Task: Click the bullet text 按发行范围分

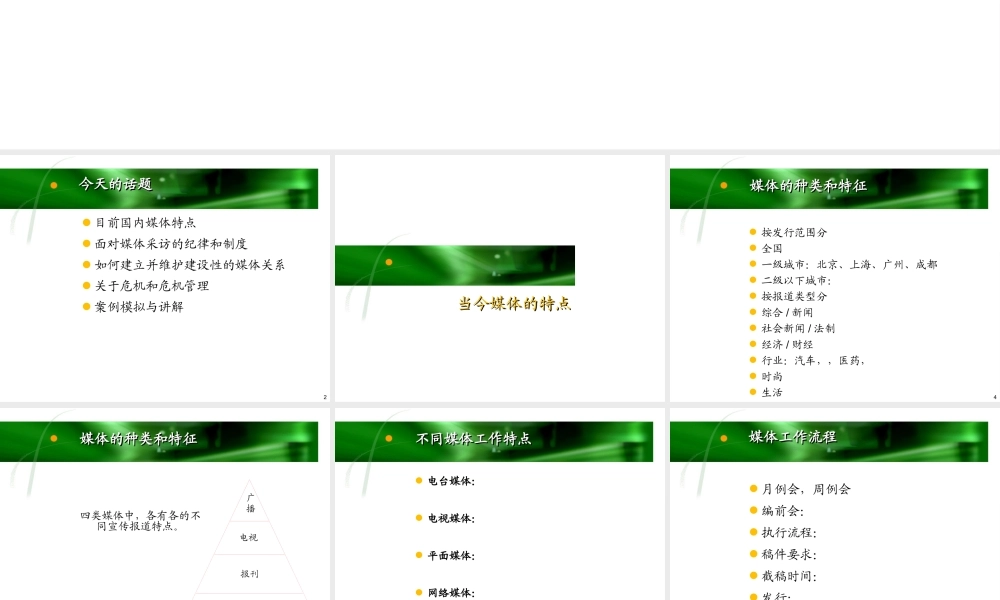Action: coord(794,232)
